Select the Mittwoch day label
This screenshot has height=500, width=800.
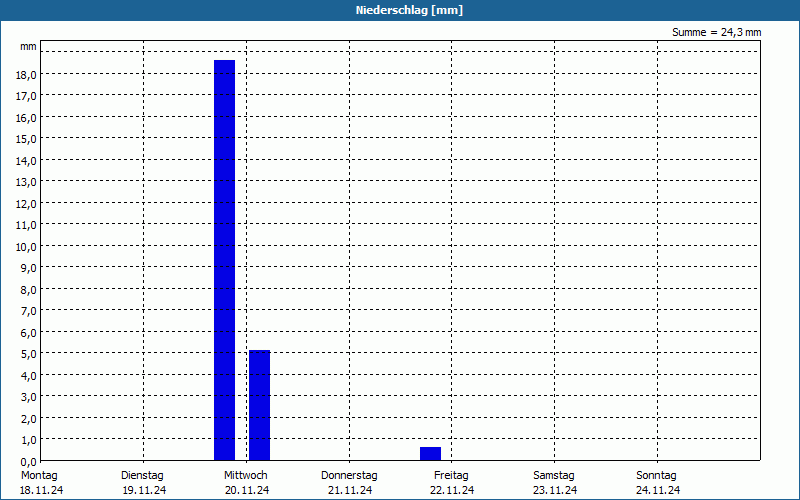[245, 475]
